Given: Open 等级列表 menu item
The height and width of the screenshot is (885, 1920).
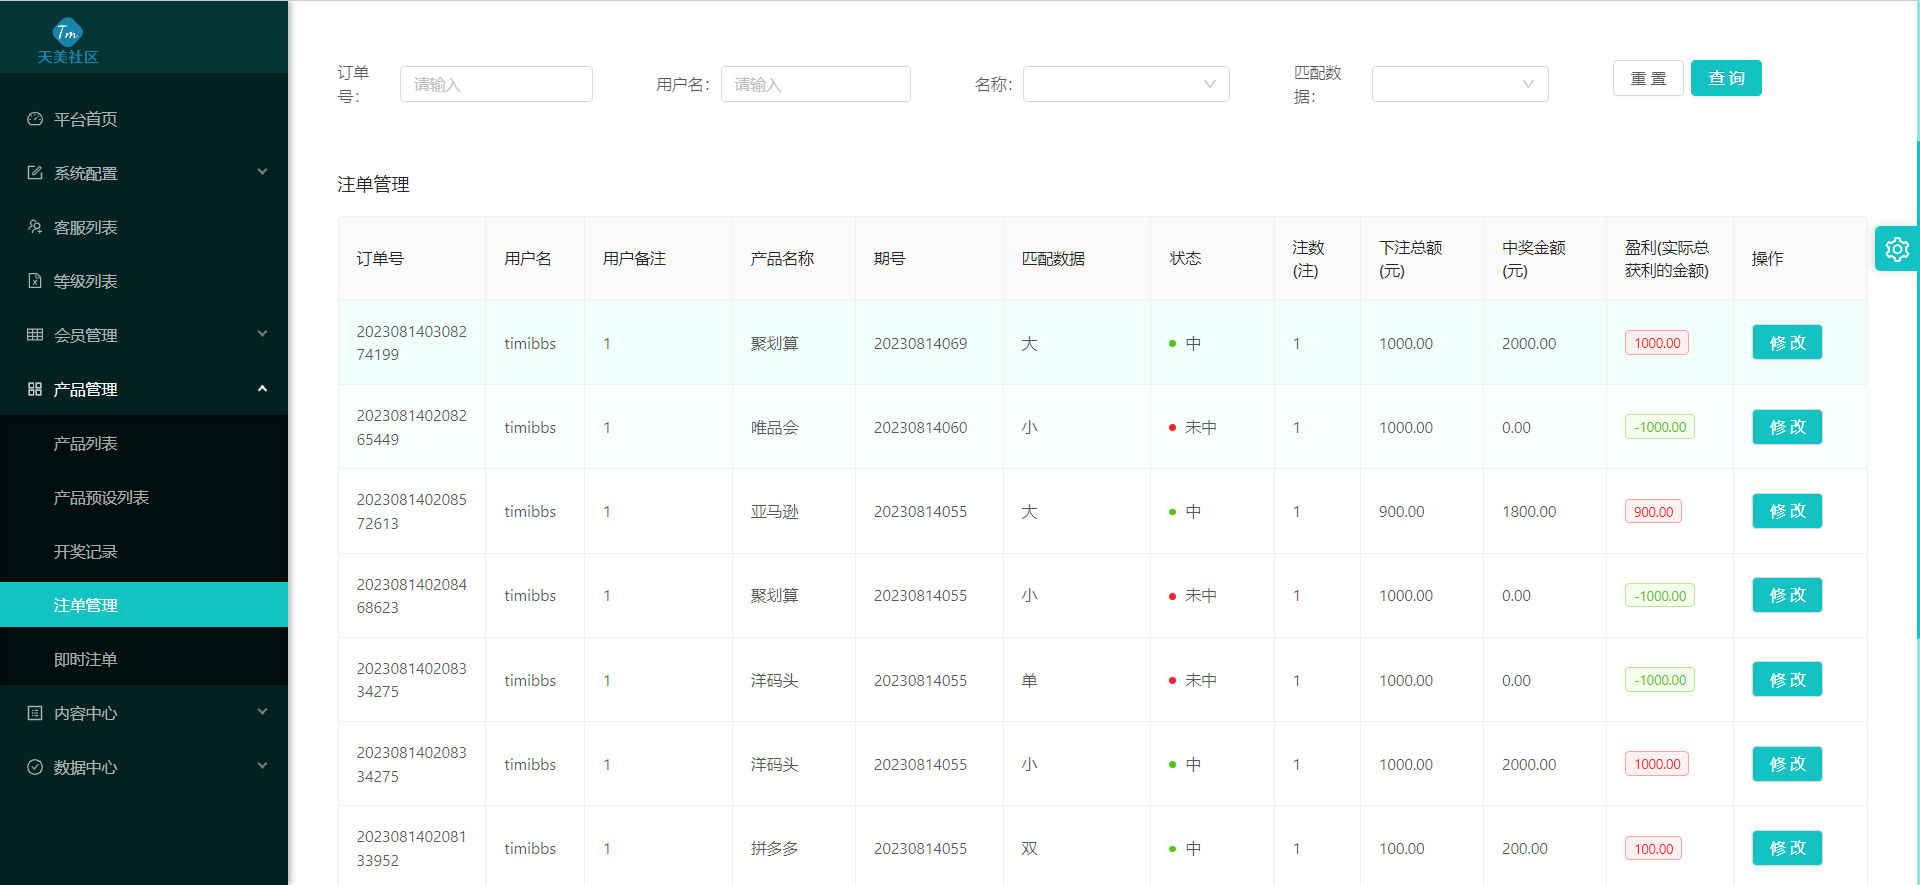Looking at the screenshot, I should click(144, 281).
